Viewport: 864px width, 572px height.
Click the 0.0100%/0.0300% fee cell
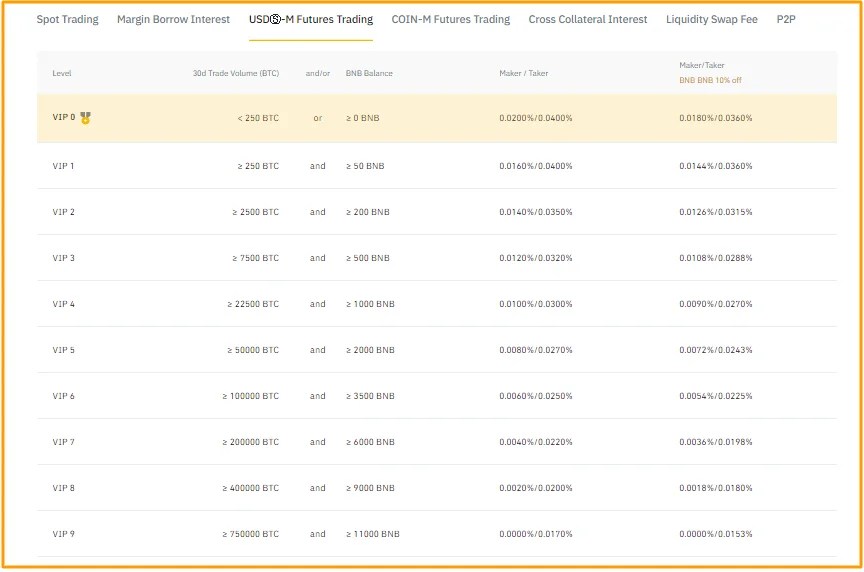pyautogui.click(x=536, y=304)
